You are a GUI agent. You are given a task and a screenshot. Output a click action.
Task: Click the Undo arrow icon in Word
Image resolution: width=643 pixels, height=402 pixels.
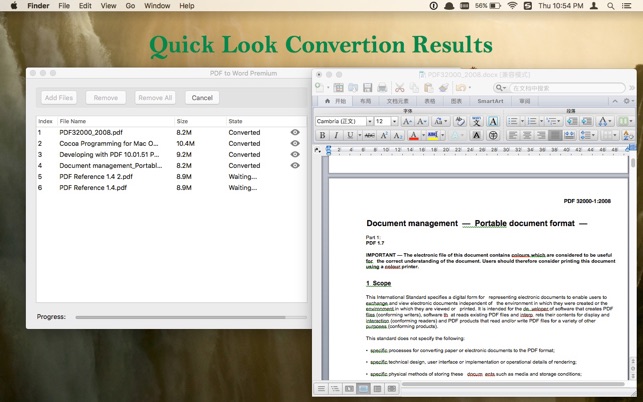pos(461,87)
